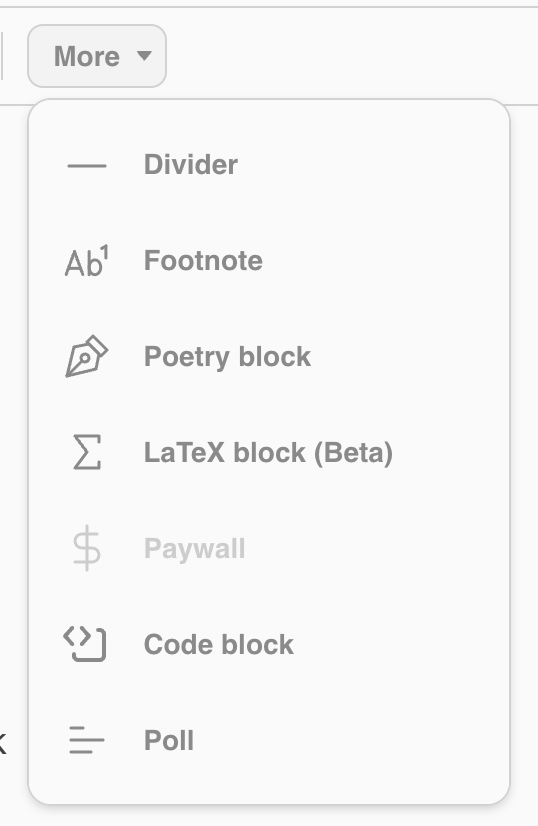The height and width of the screenshot is (826, 538).
Task: Select the Poetry block menu entry
Action: 269,357
